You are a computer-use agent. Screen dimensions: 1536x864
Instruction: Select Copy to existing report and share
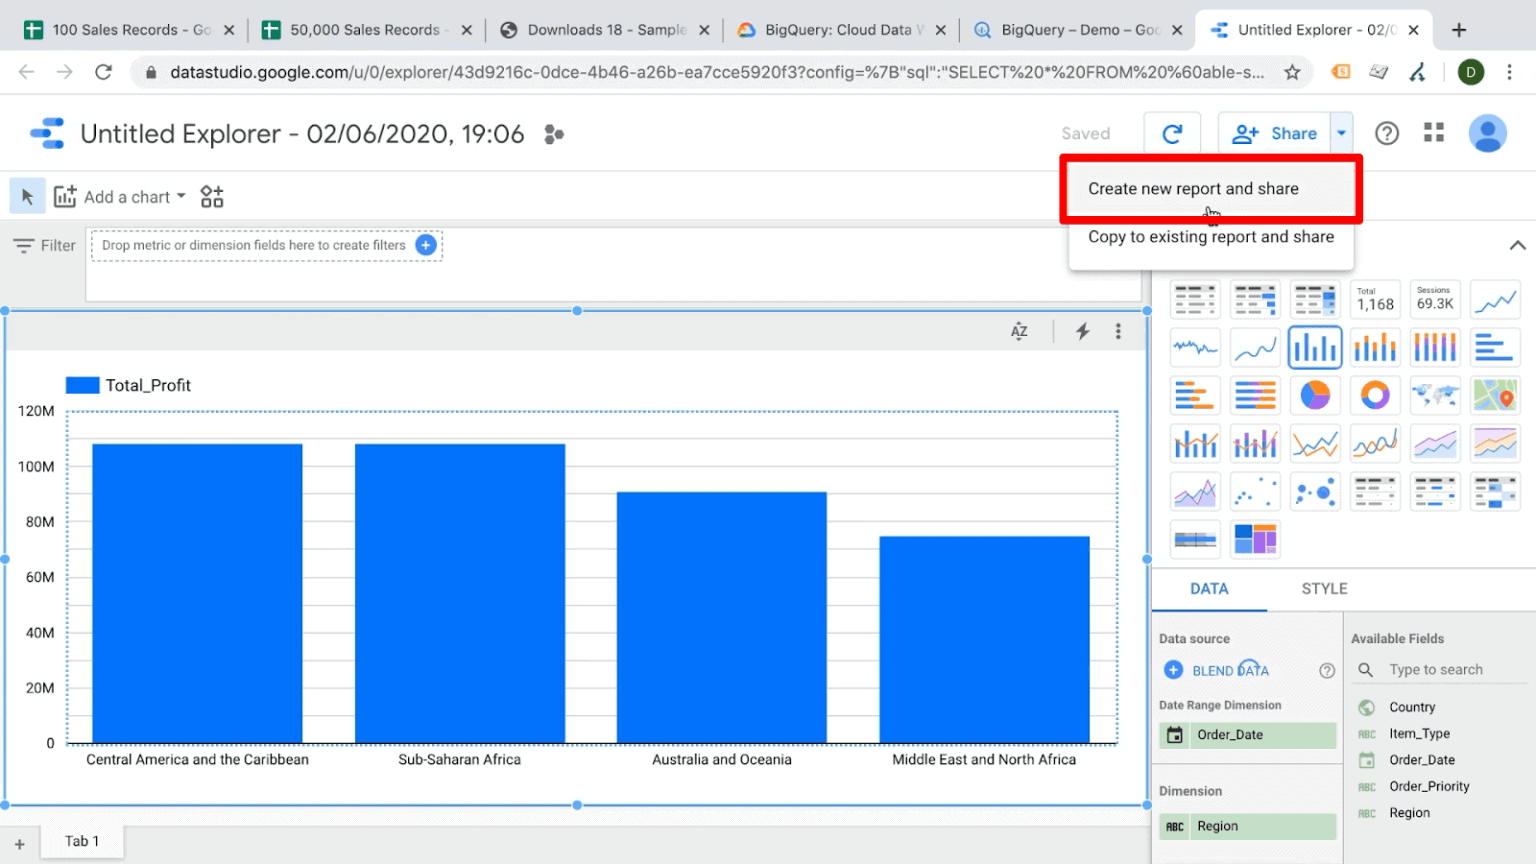[x=1210, y=237]
